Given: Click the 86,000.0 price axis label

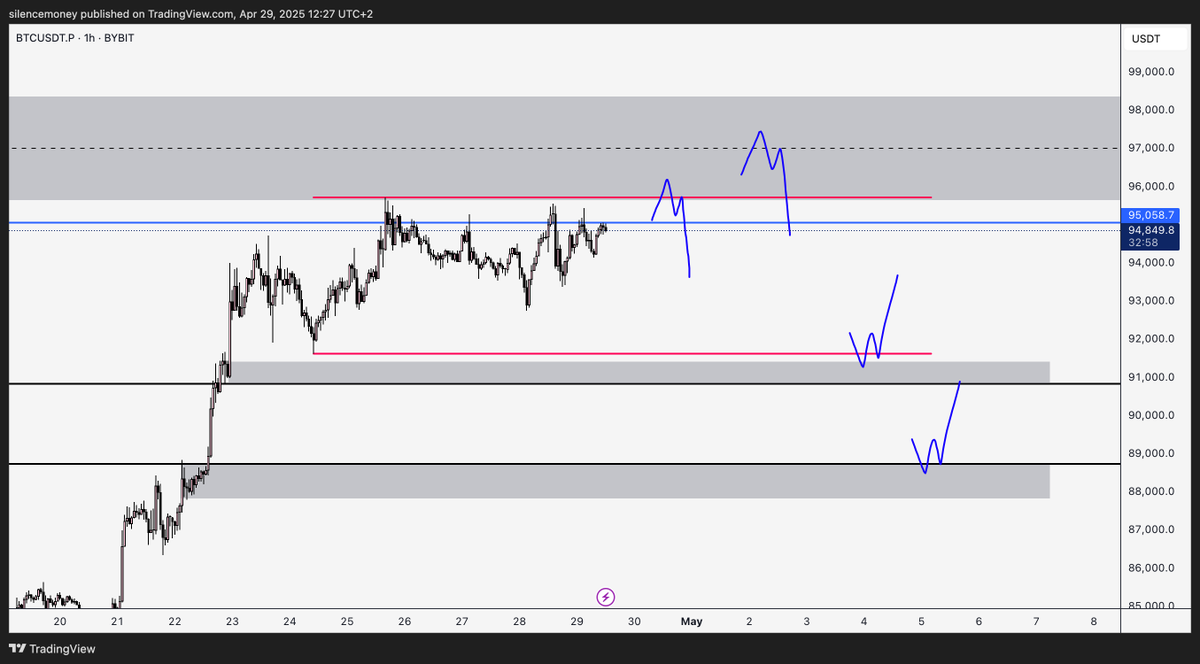Looking at the screenshot, I should (1151, 567).
